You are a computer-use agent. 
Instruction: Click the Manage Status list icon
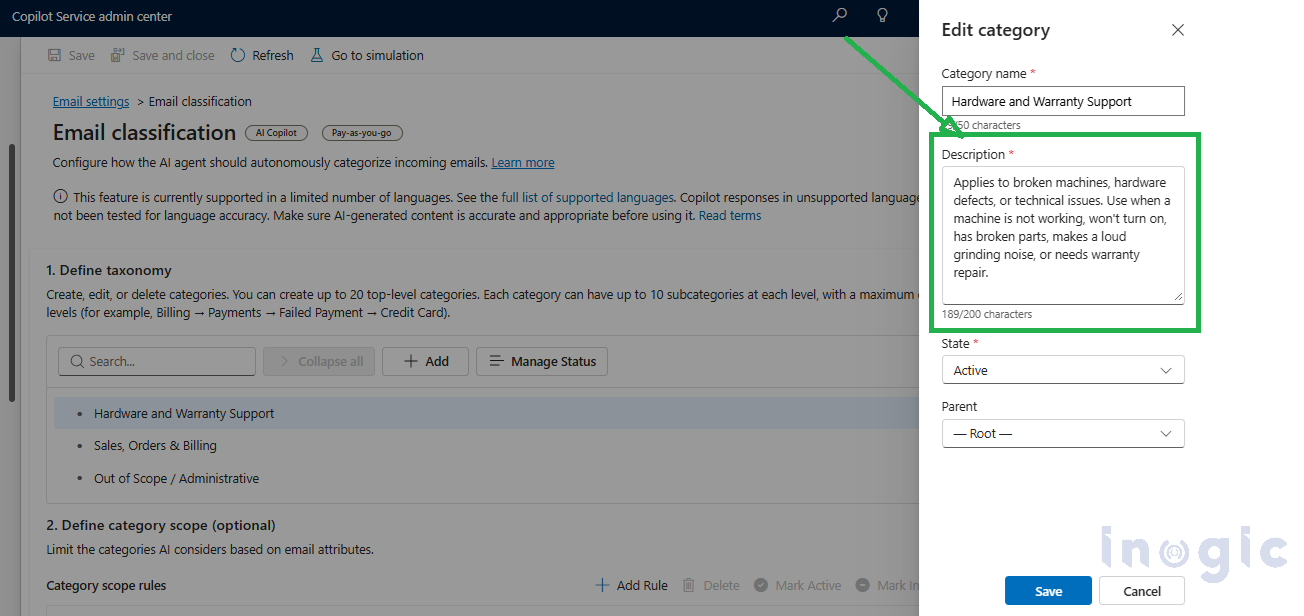coord(497,361)
